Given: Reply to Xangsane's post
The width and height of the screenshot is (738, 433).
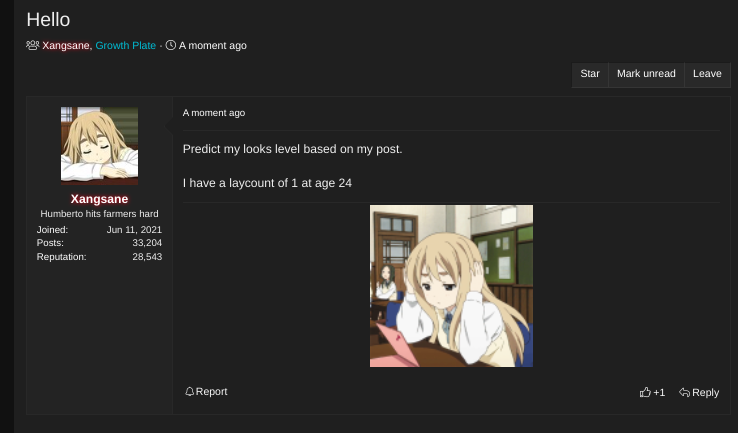Looking at the screenshot, I should pyautogui.click(x=699, y=393).
